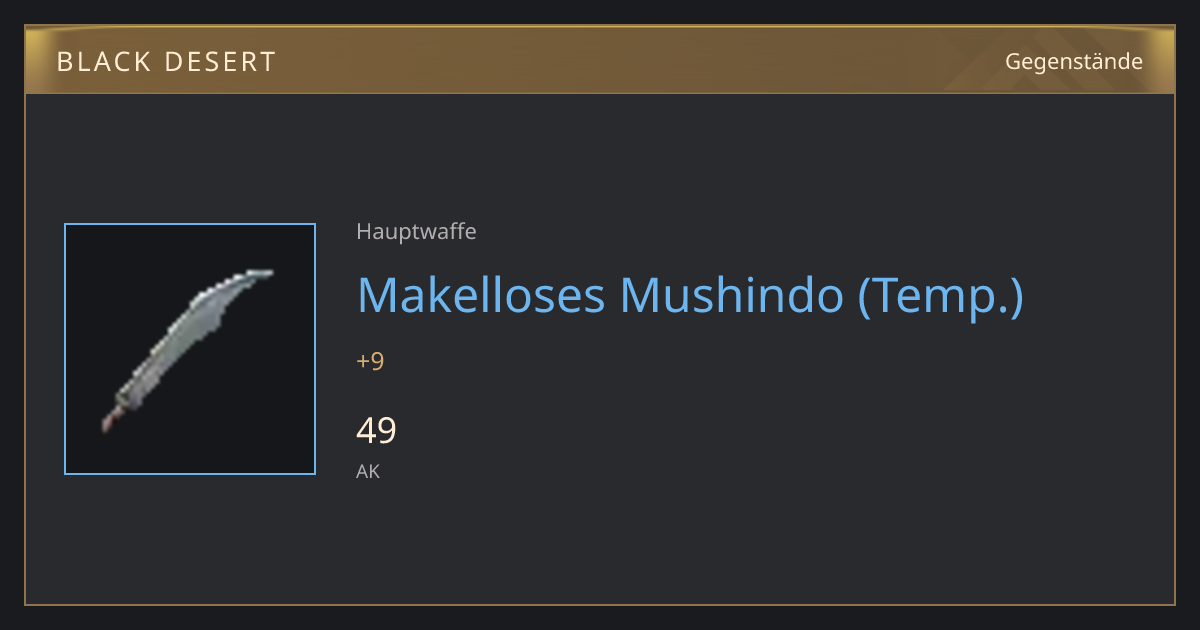Select the AK stat label
Viewport: 1200px width, 630px height.
point(368,472)
